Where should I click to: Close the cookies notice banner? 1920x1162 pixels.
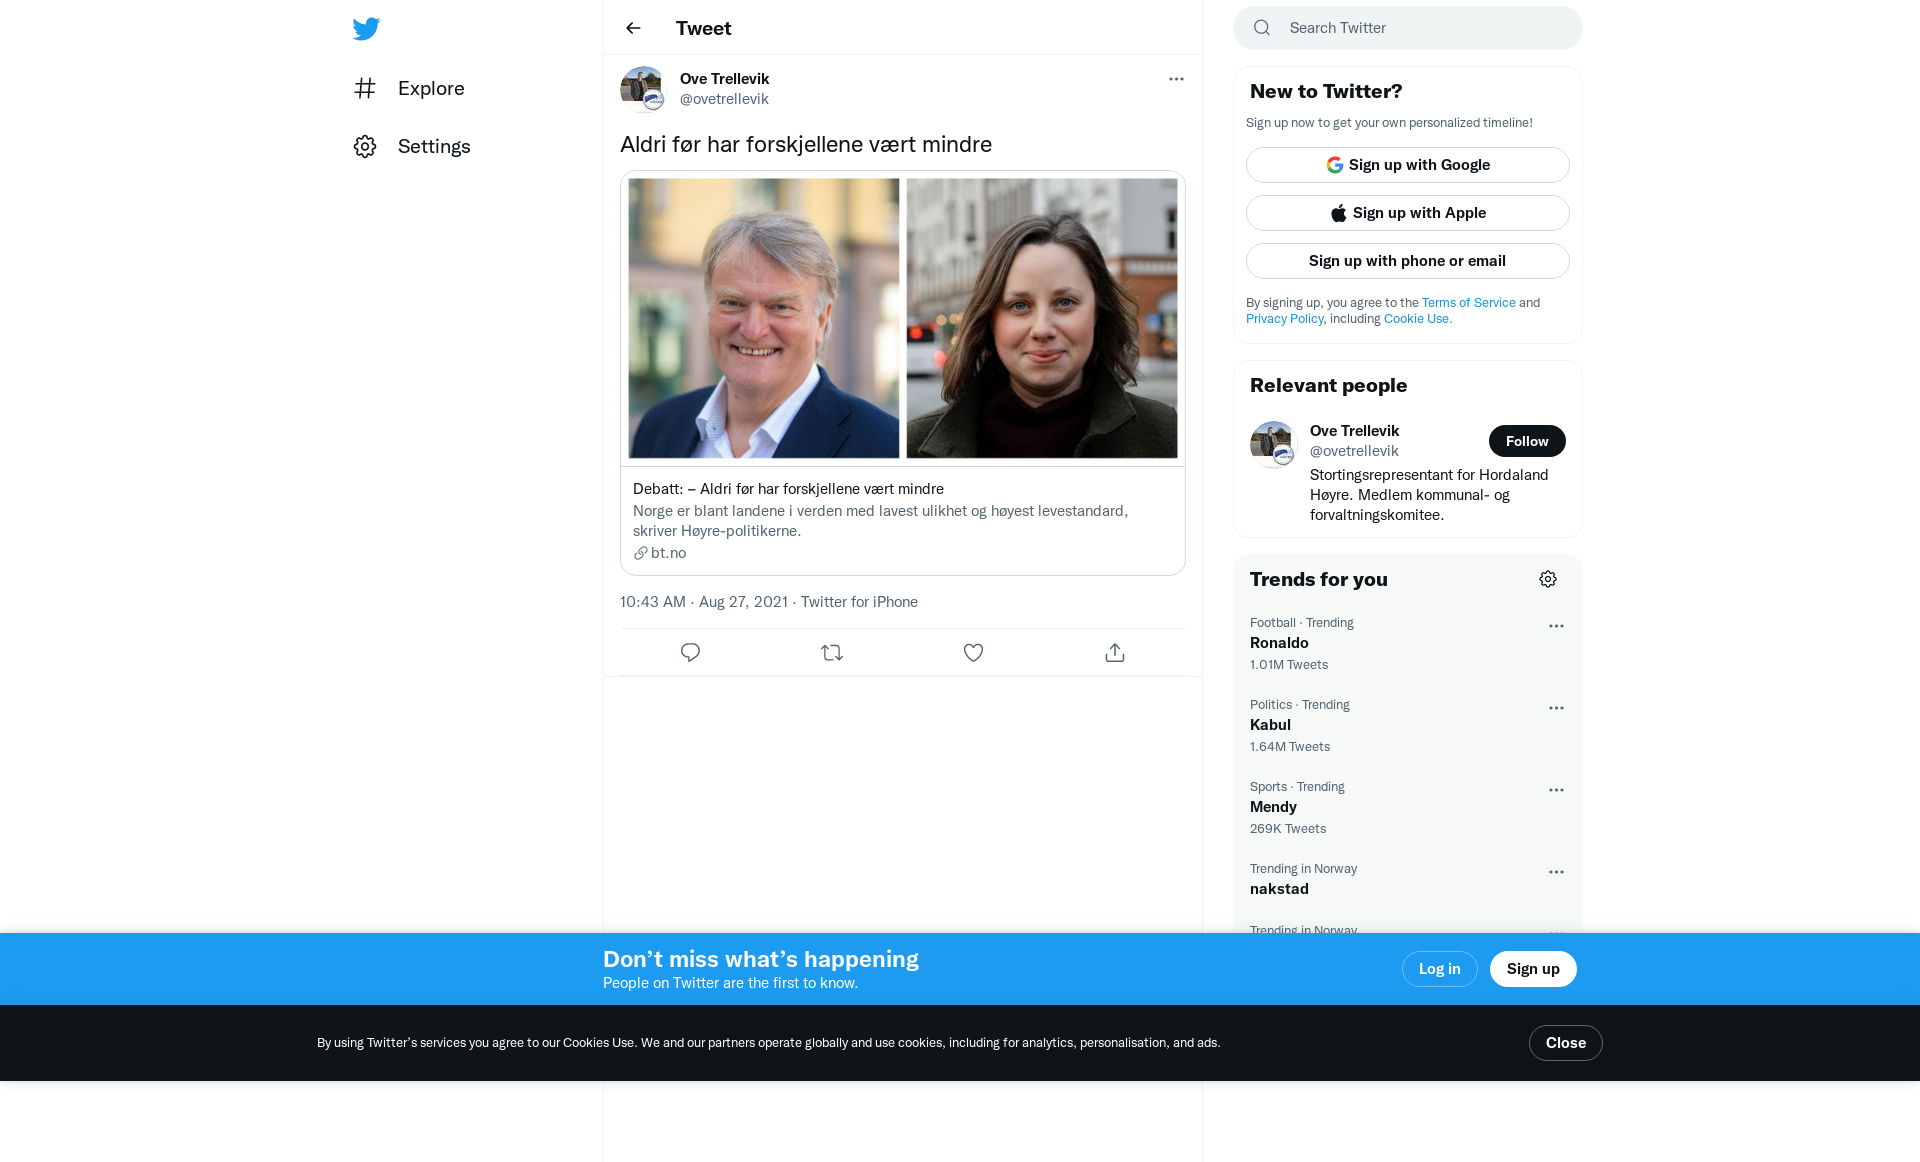1565,1043
